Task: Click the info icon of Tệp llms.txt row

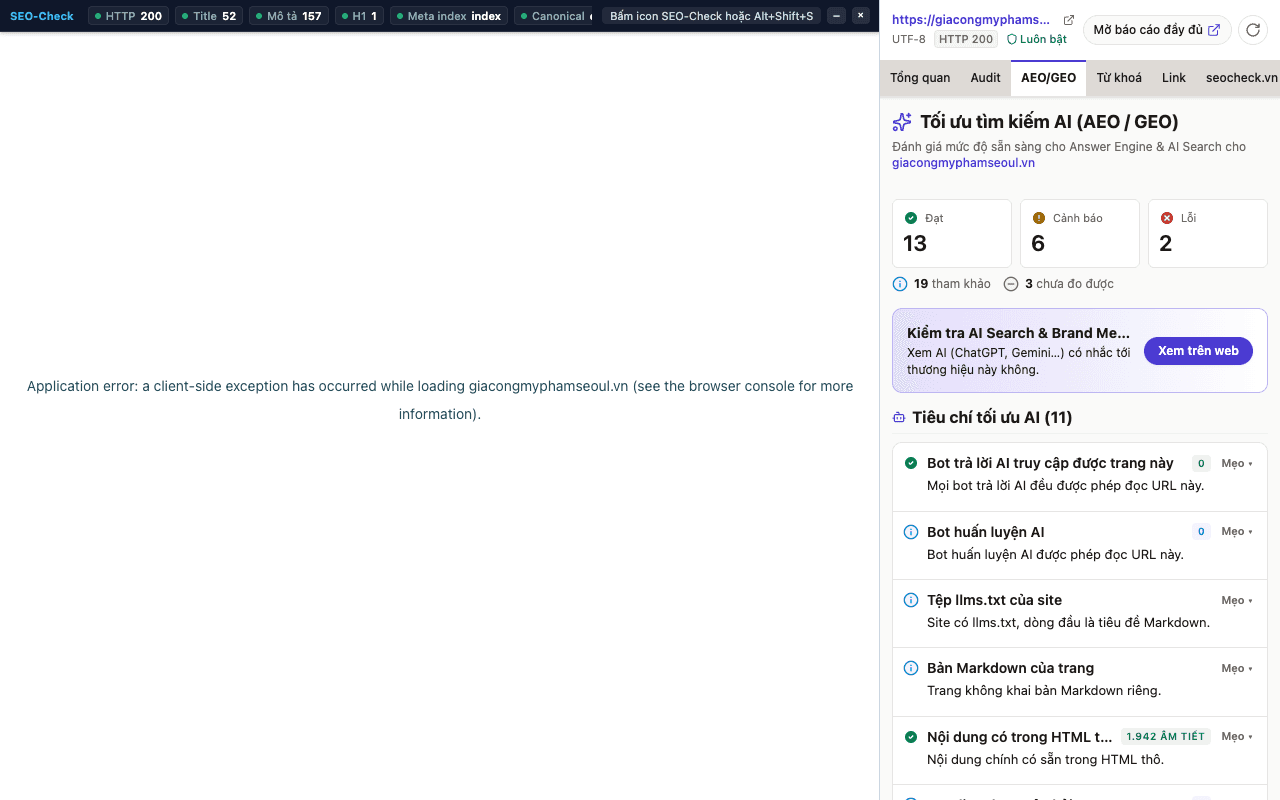Action: pyautogui.click(x=911, y=600)
